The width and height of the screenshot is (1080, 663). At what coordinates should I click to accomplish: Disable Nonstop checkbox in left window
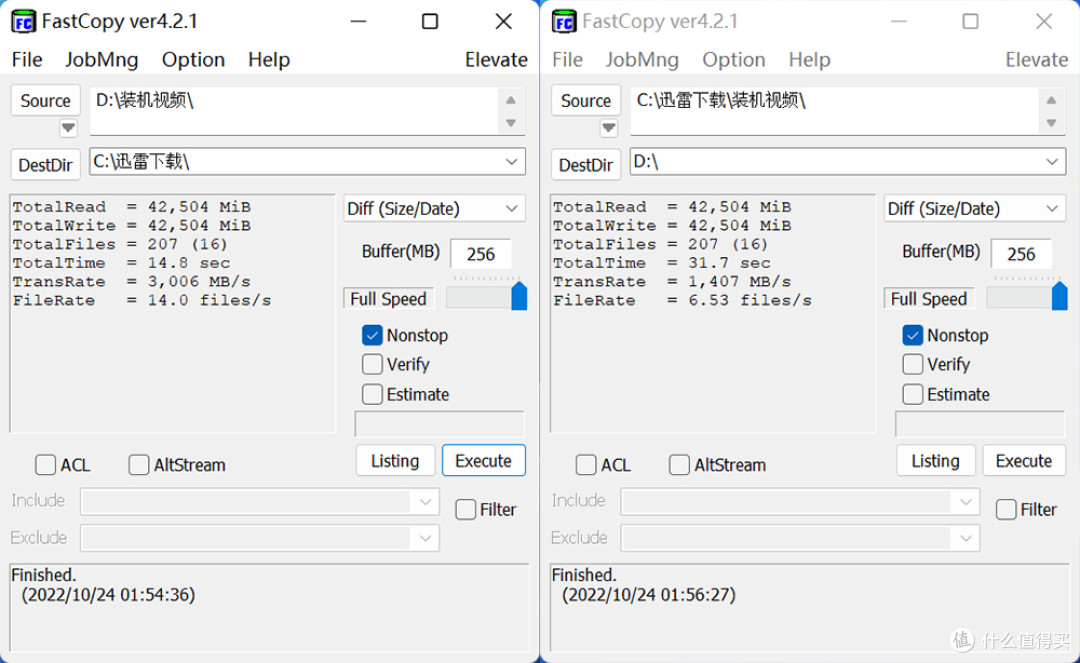point(372,335)
